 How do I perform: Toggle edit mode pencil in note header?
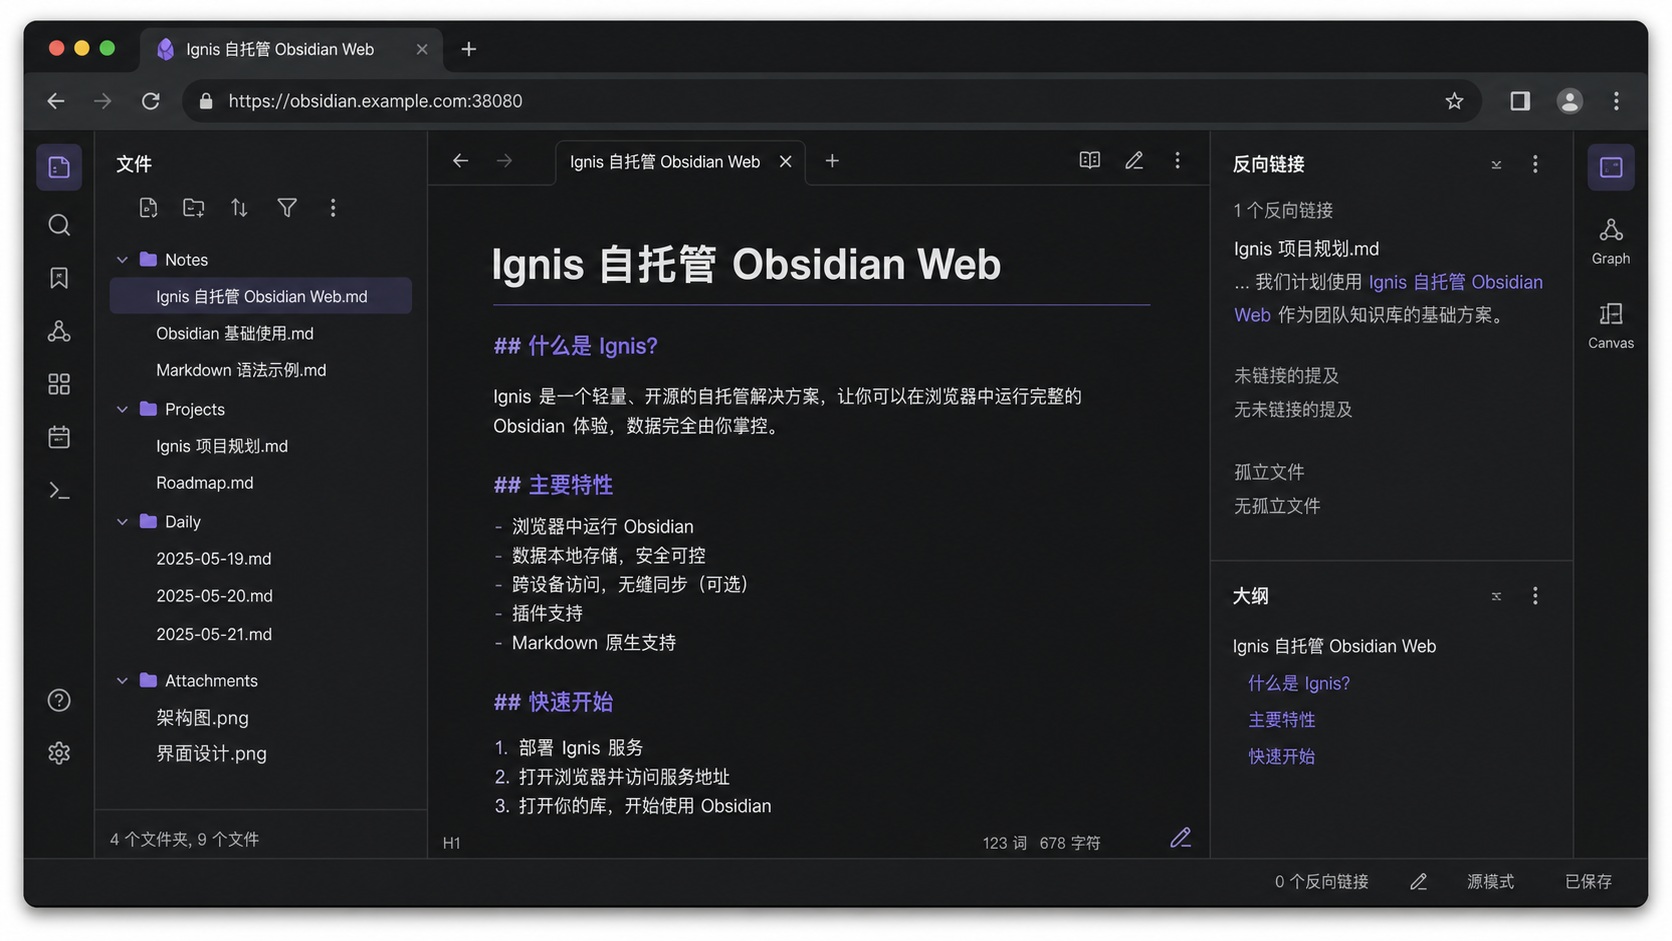pos(1133,161)
